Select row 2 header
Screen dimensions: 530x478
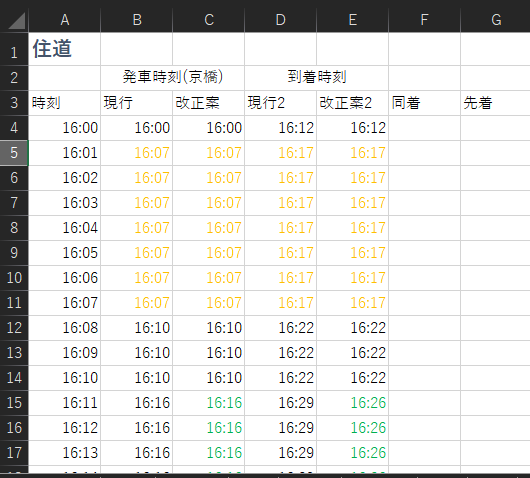(x=14, y=78)
